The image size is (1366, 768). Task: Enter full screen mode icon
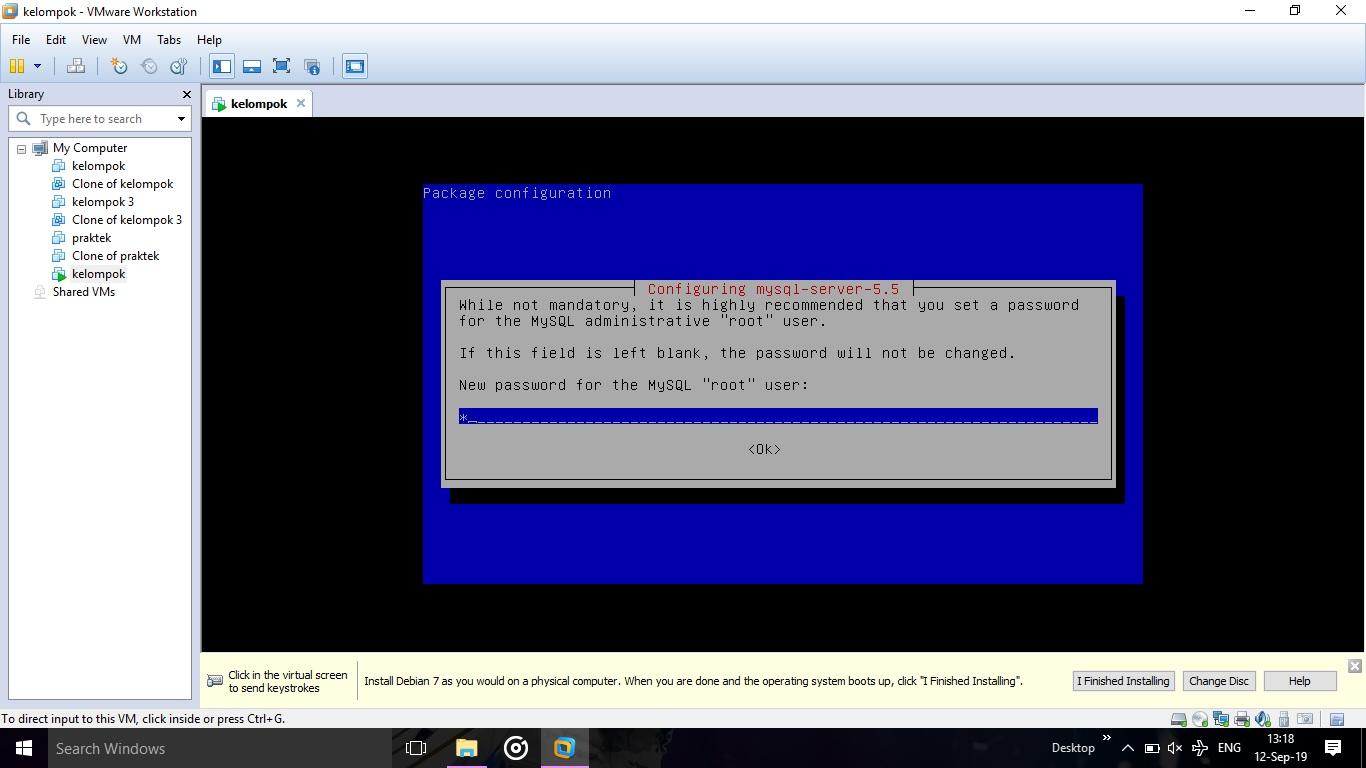pos(282,66)
